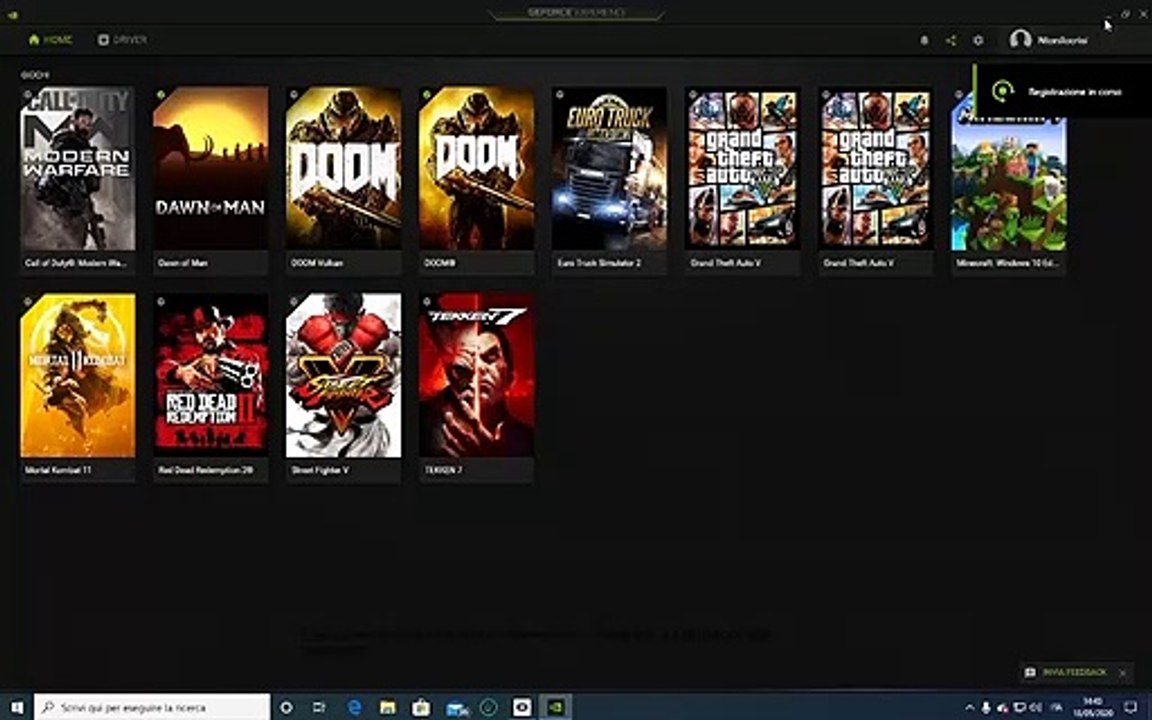Viewport: 1152px width, 720px height.
Task: Open the TEKKEN 7 game tile
Action: pos(477,388)
